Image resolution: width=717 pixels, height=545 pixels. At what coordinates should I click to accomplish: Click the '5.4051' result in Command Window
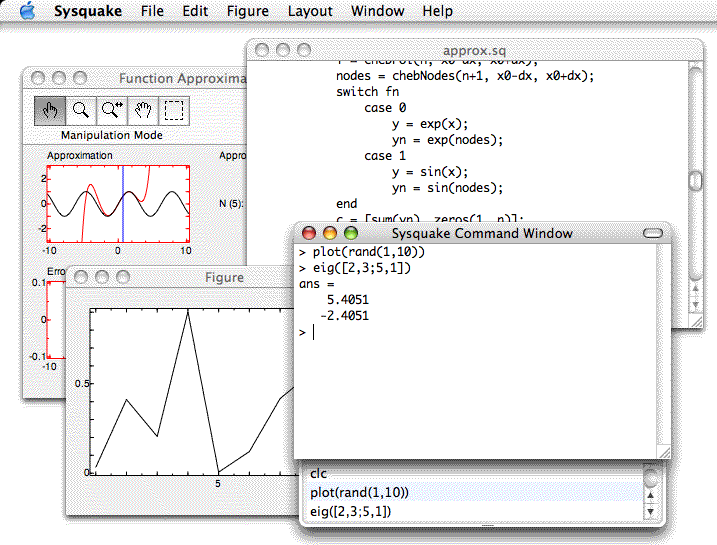348,300
